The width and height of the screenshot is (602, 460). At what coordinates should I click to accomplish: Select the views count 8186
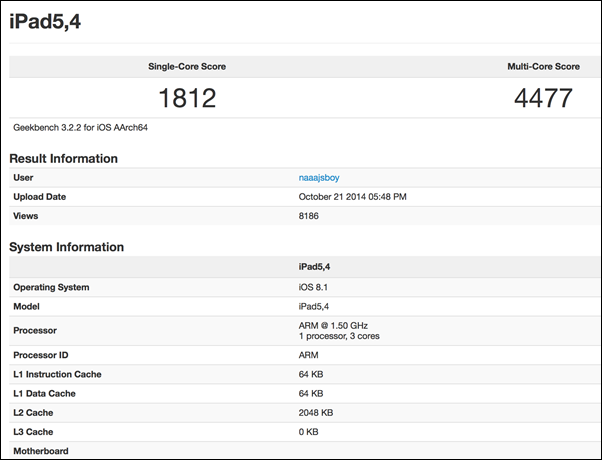click(309, 216)
